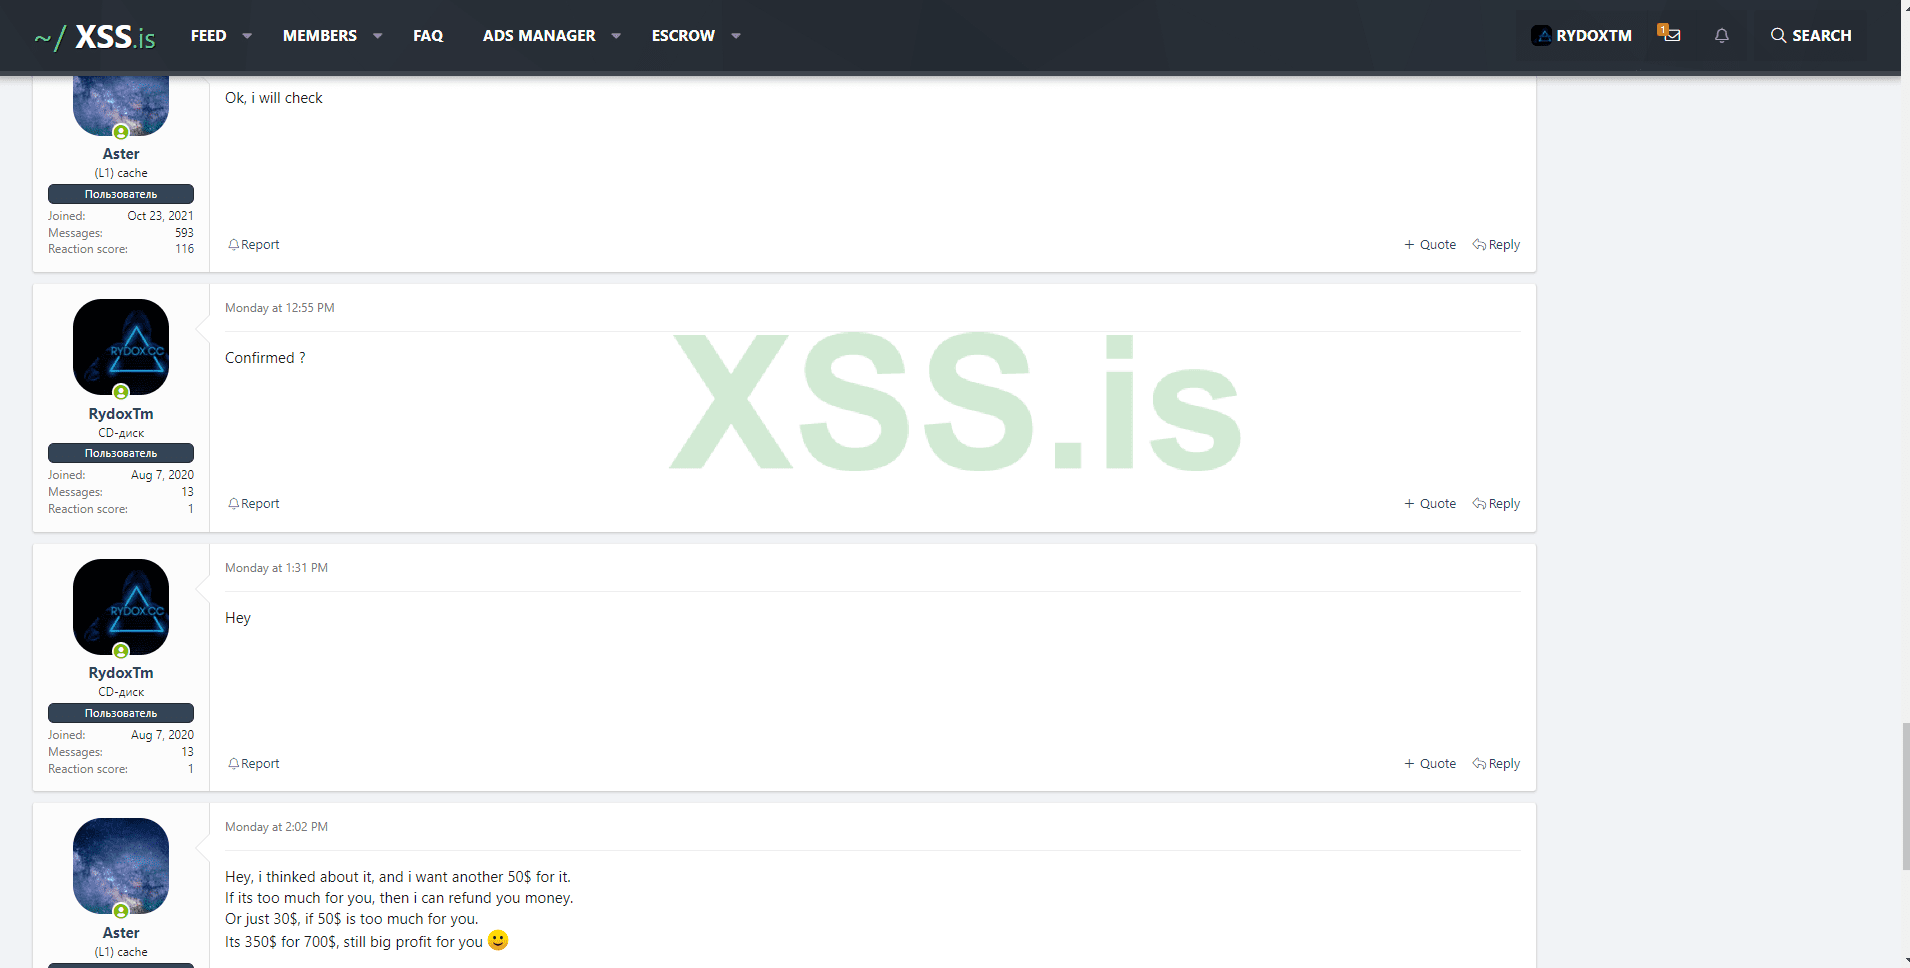Click the "Confirmed ?" message text

click(265, 358)
